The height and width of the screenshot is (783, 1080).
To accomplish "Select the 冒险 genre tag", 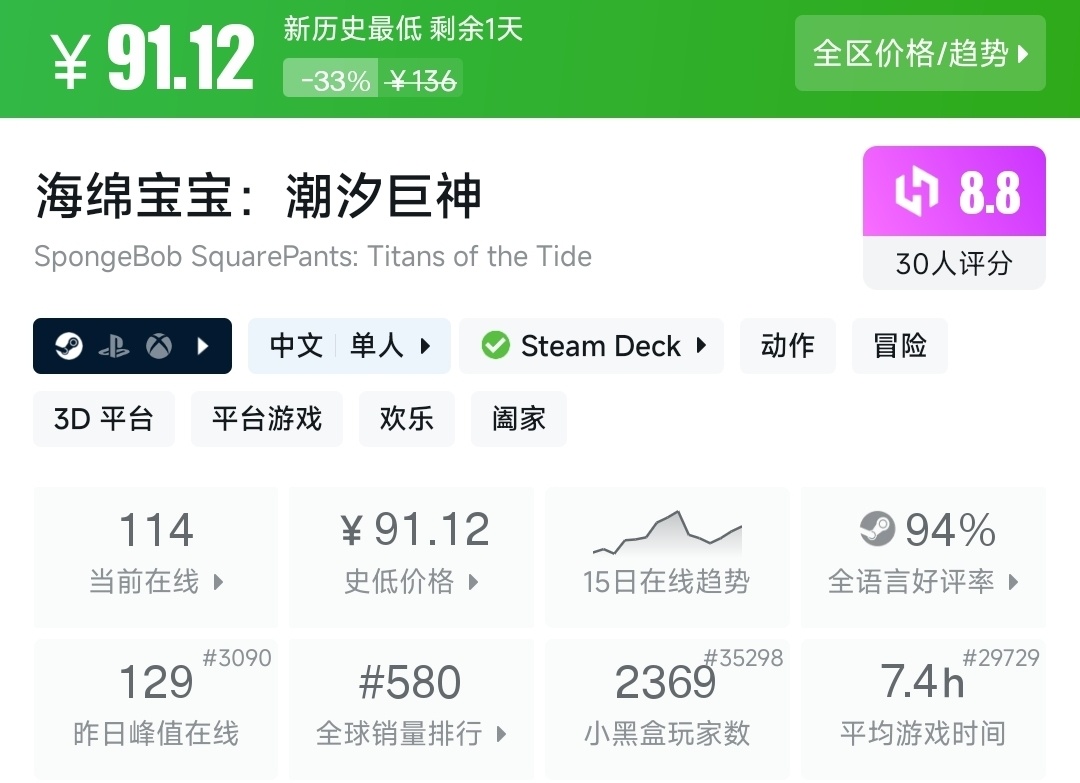I will pyautogui.click(x=900, y=346).
